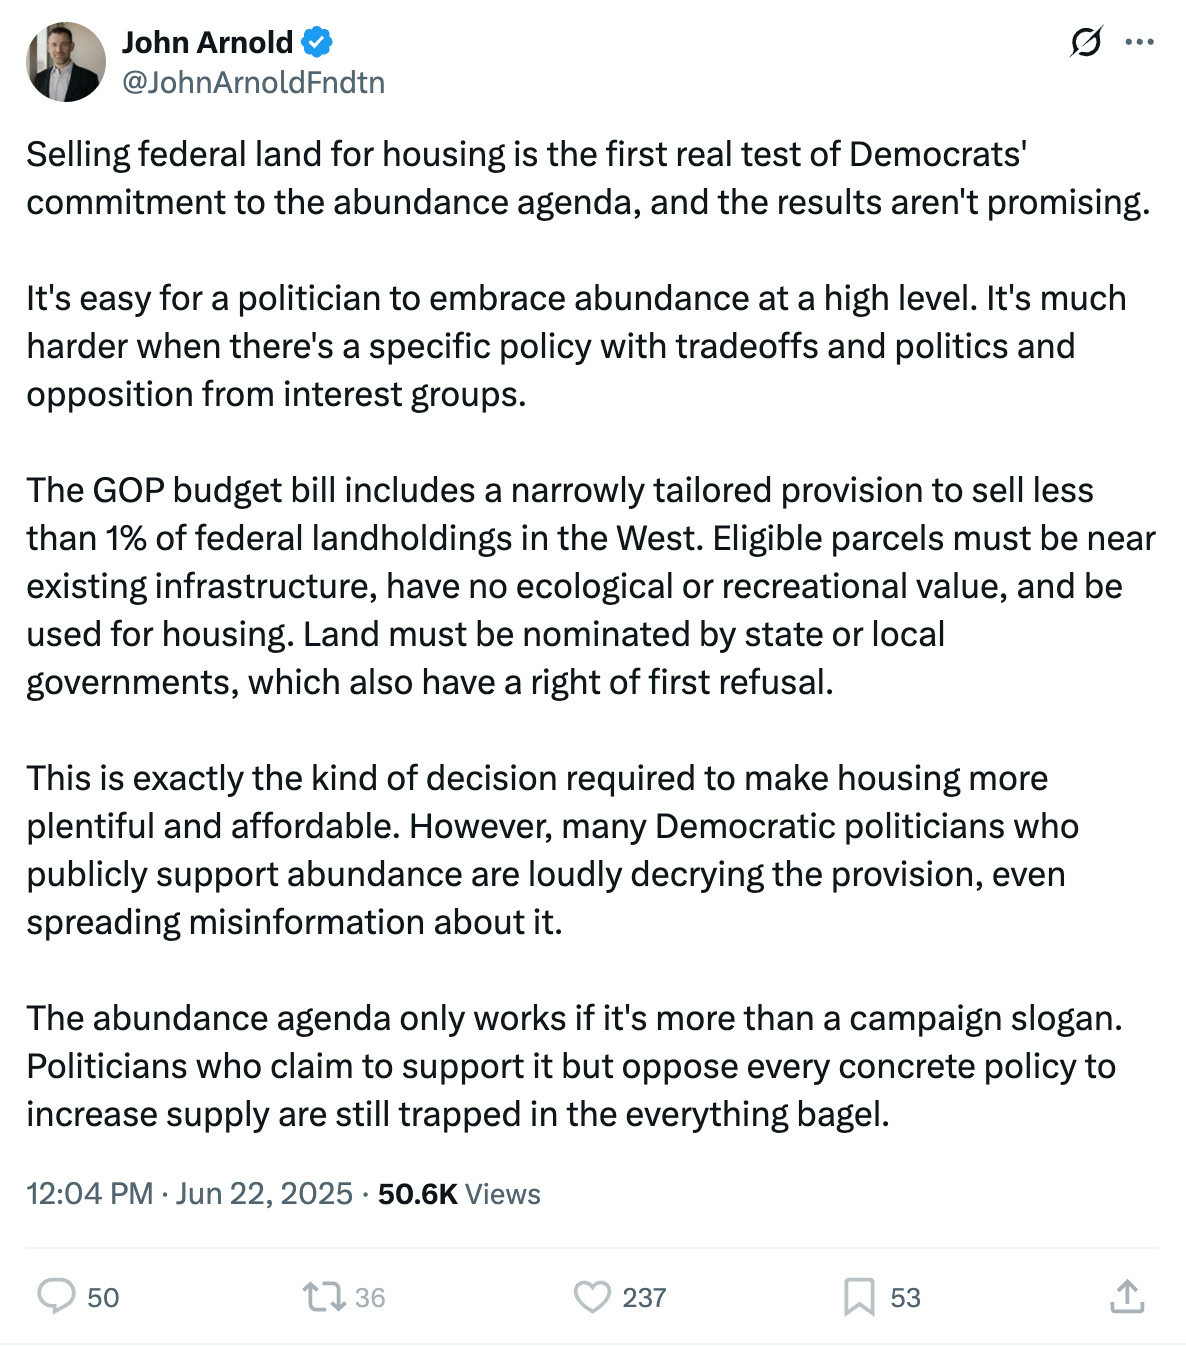This screenshot has height=1346, width=1186.
Task: Toggle the bookmark icon
Action: [859, 1297]
